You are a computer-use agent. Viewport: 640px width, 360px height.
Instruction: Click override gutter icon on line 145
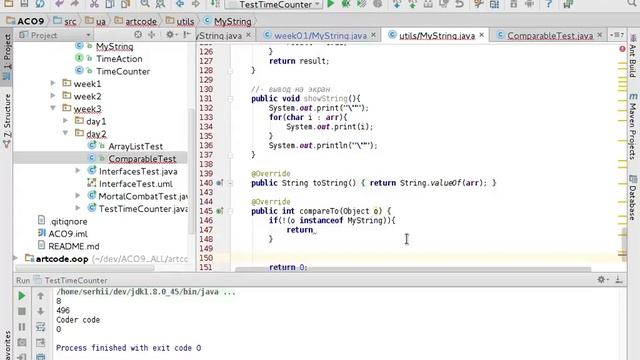(x=220, y=211)
